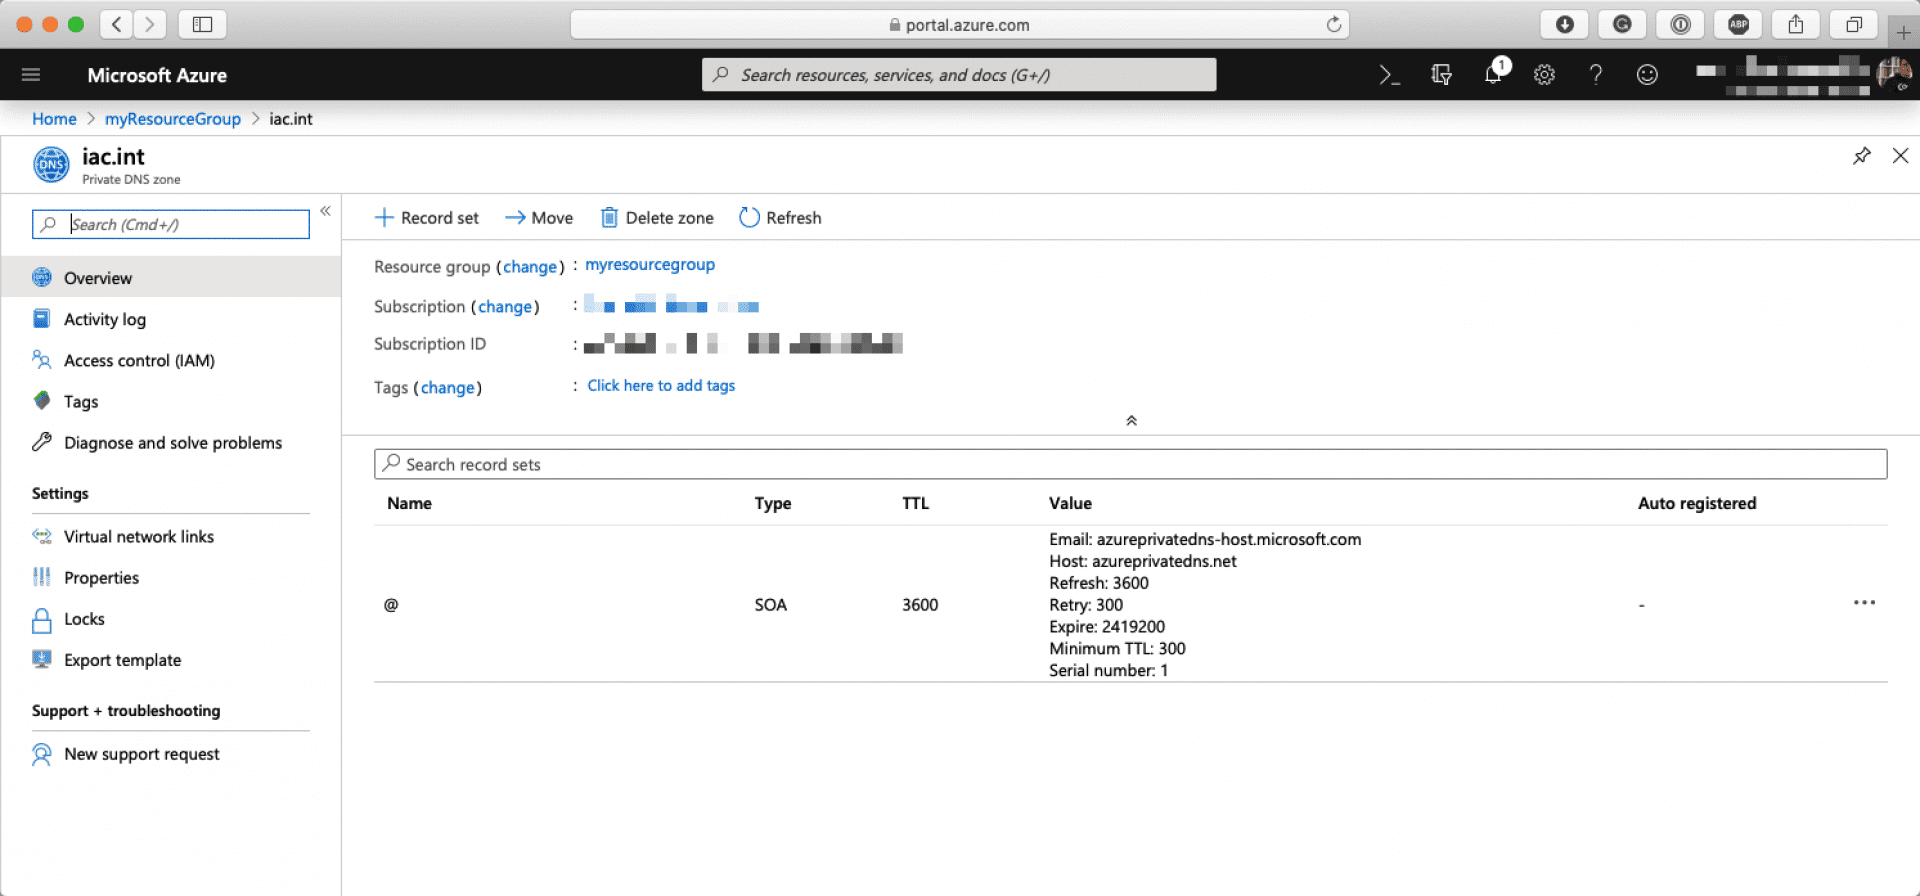Go forward in Safari
1920x896 pixels.
(150, 24)
